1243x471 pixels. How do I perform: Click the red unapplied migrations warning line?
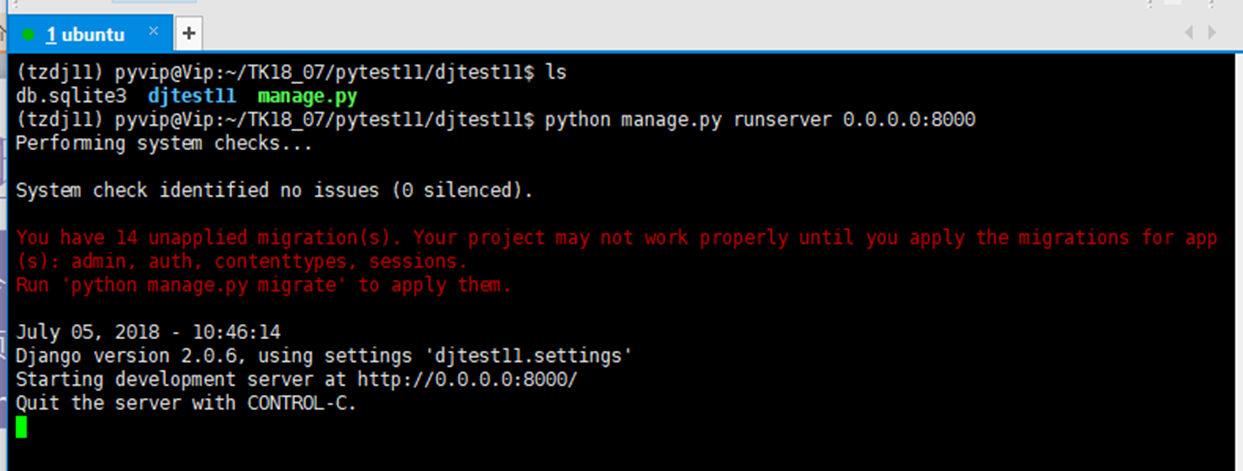tap(616, 238)
